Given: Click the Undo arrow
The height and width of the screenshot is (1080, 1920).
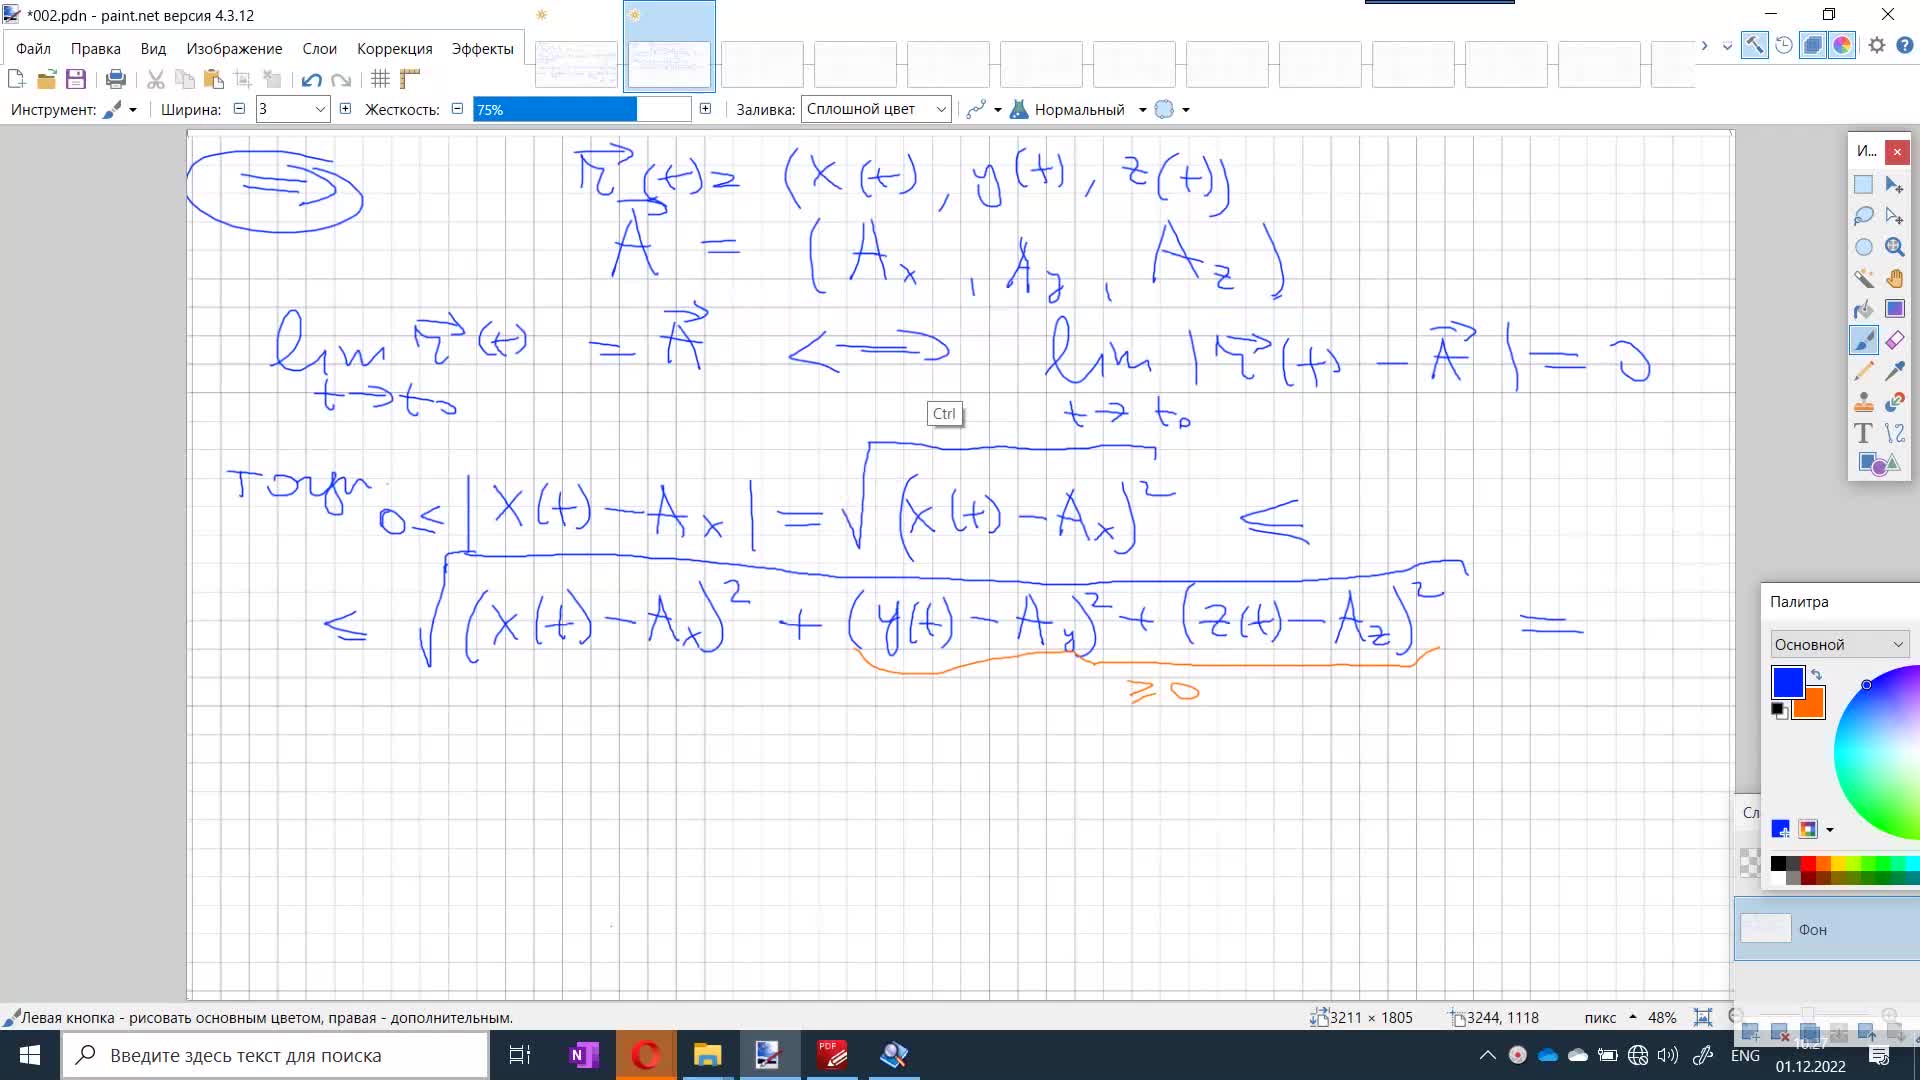Looking at the screenshot, I should coord(311,79).
